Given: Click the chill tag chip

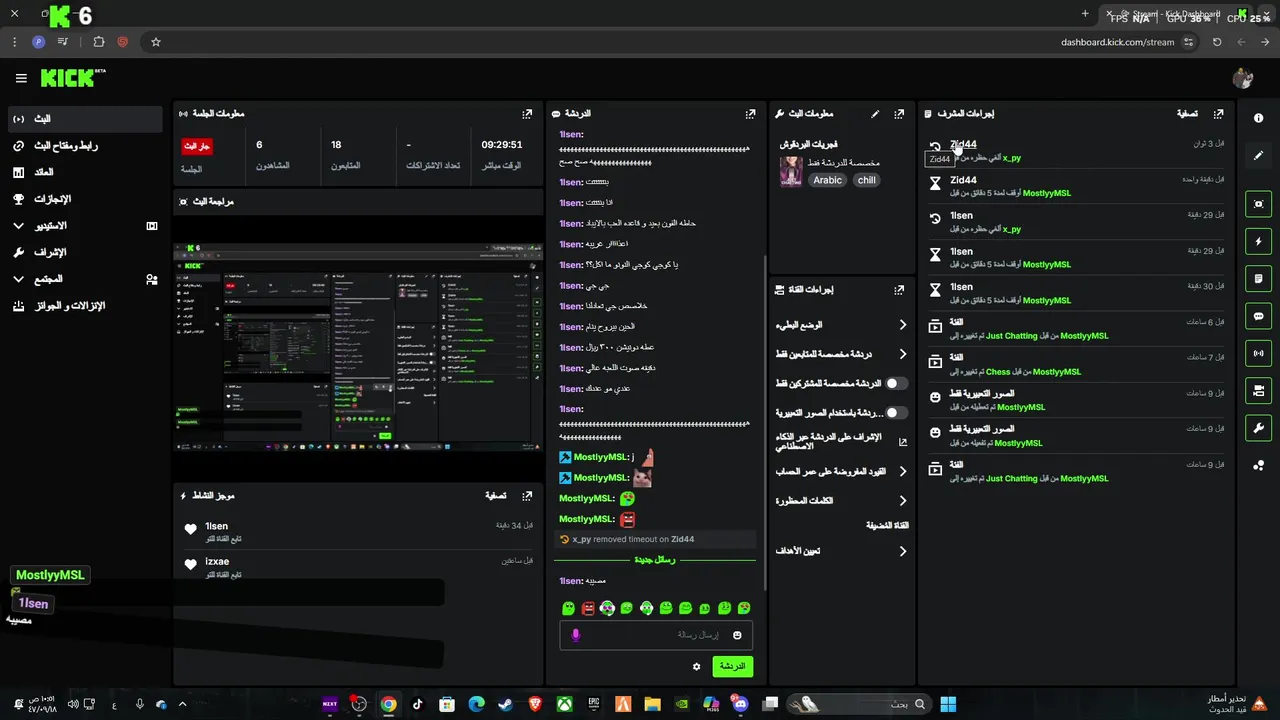Looking at the screenshot, I should point(866,180).
